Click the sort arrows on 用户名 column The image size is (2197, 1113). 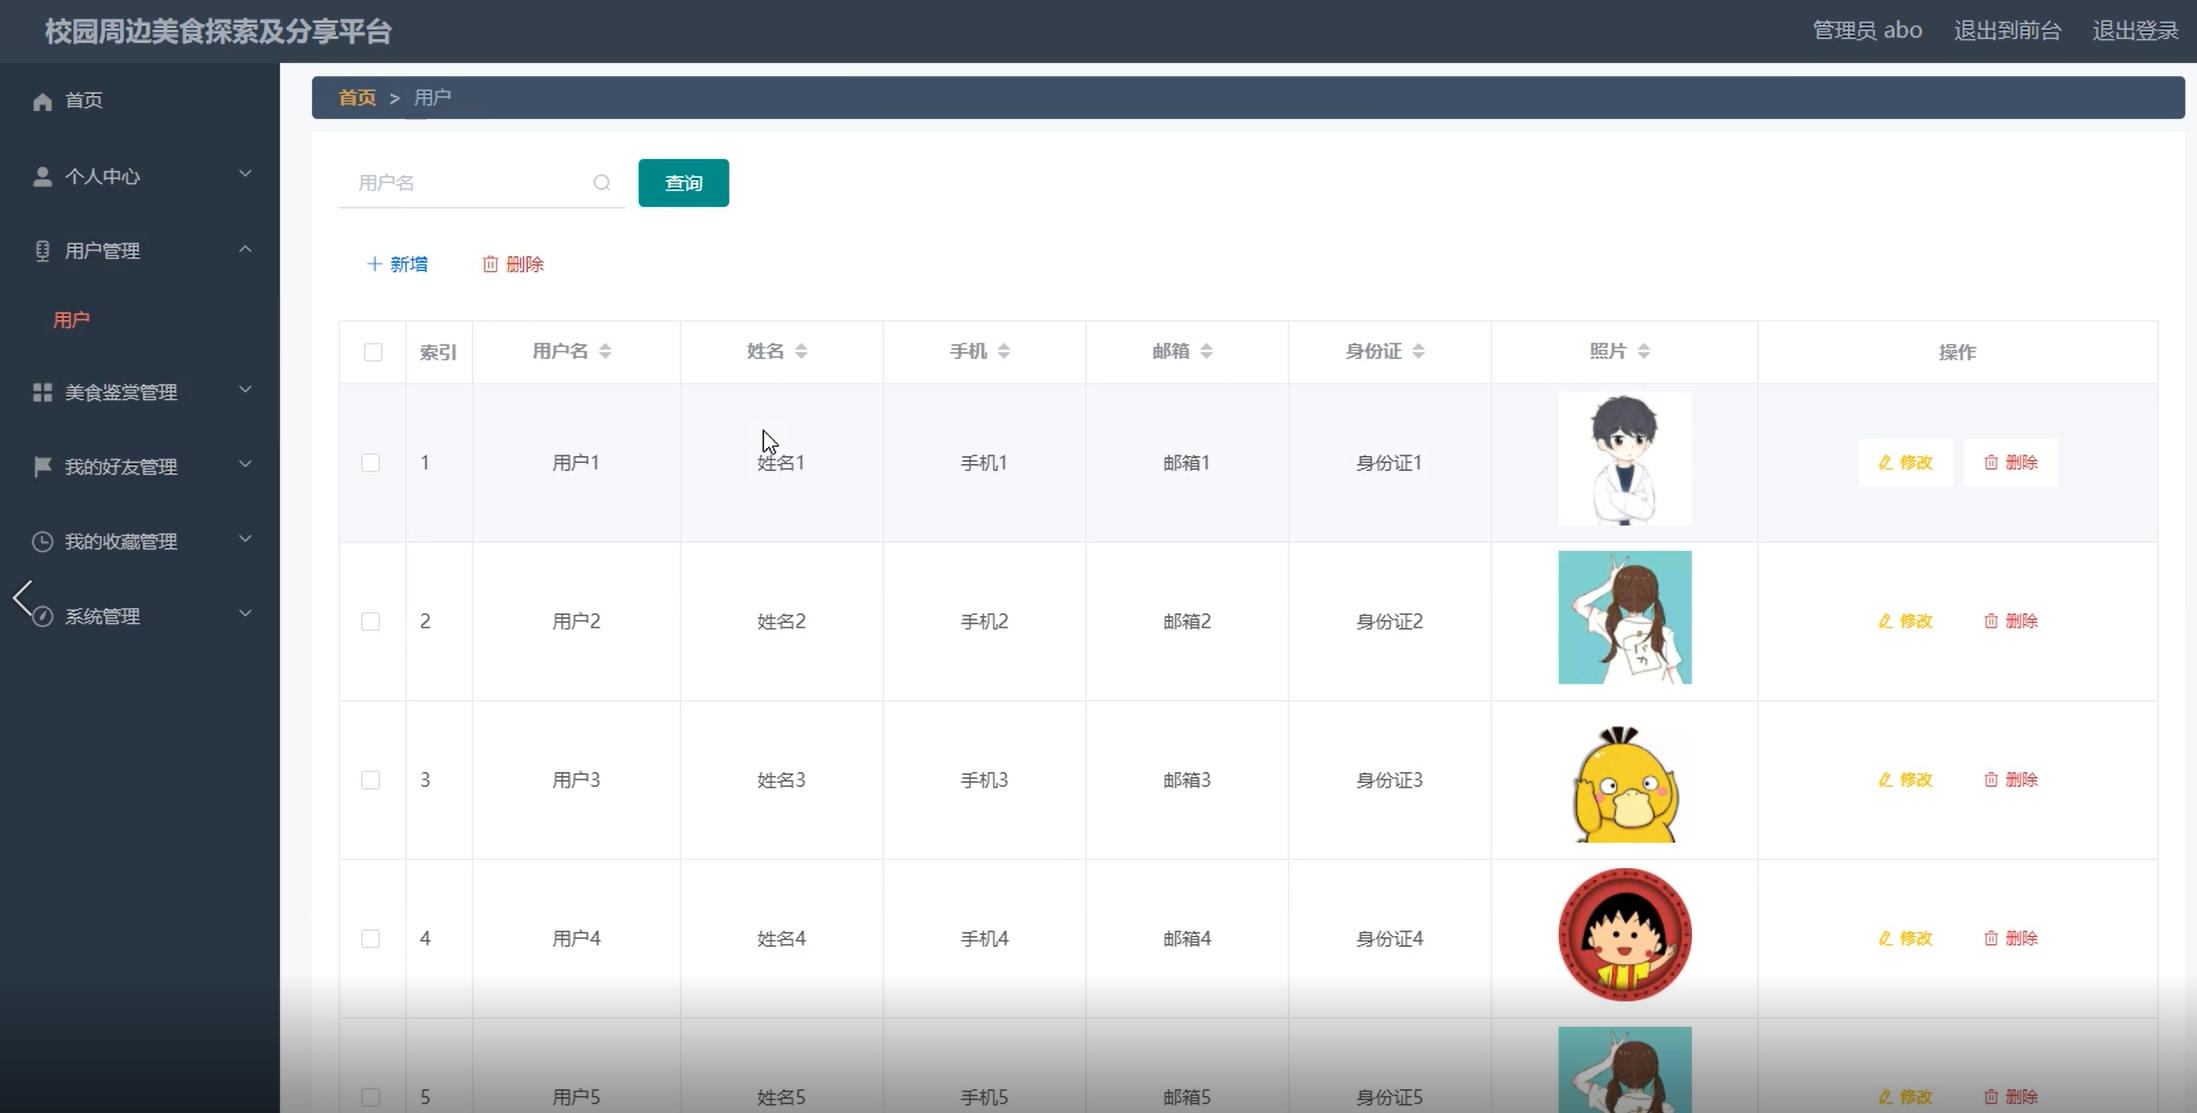[605, 351]
